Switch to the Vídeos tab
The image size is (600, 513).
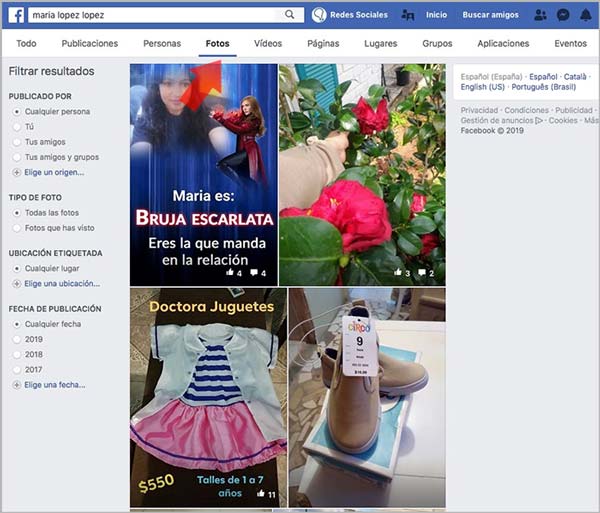[x=268, y=44]
